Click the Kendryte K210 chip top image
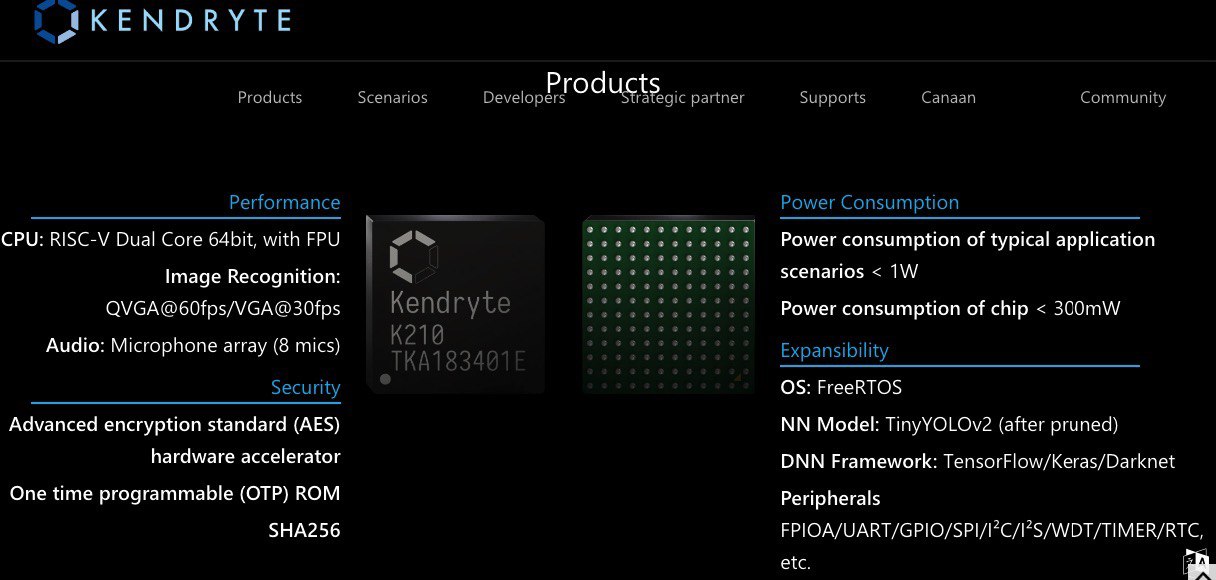Image resolution: width=1216 pixels, height=580 pixels. pos(456,304)
